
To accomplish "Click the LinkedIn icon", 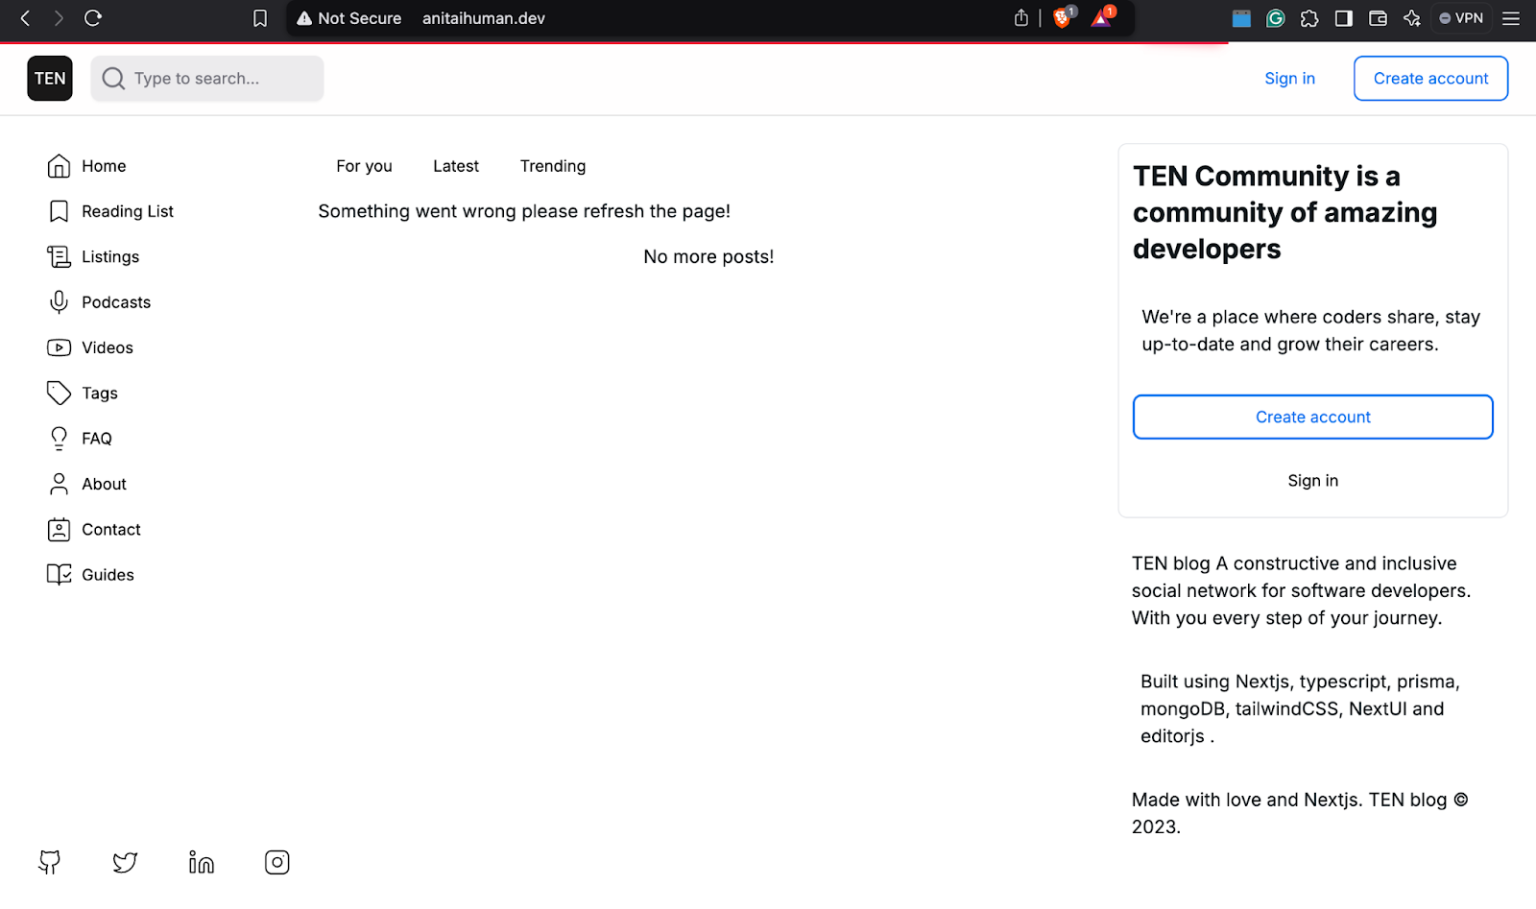I will coord(201,862).
